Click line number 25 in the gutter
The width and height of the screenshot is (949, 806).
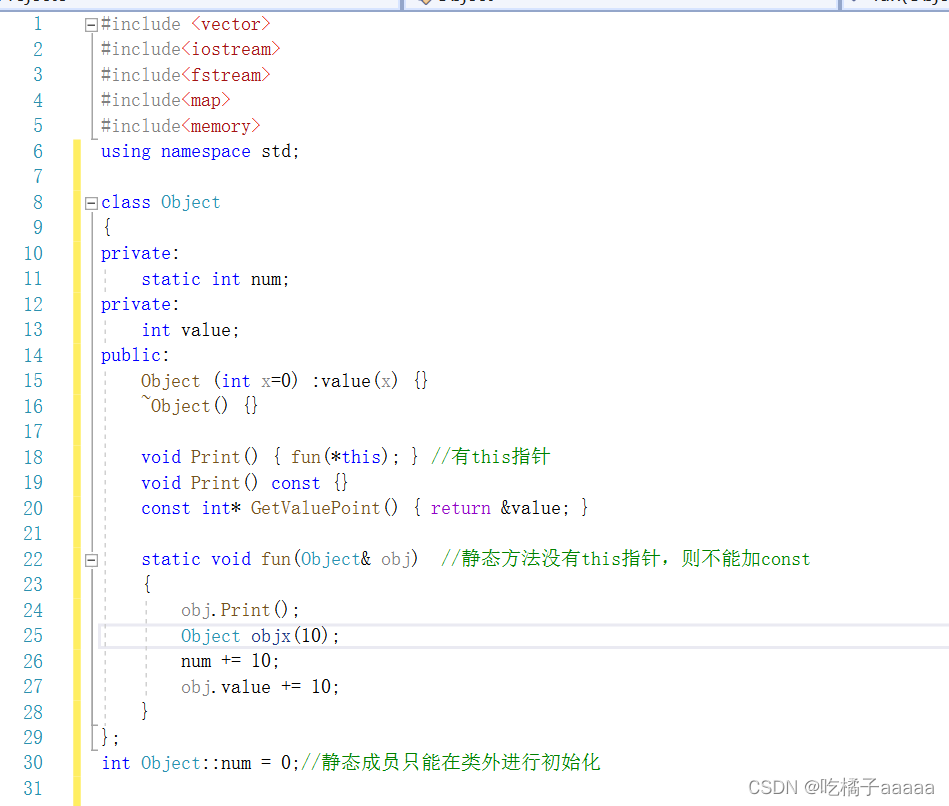[x=33, y=636]
